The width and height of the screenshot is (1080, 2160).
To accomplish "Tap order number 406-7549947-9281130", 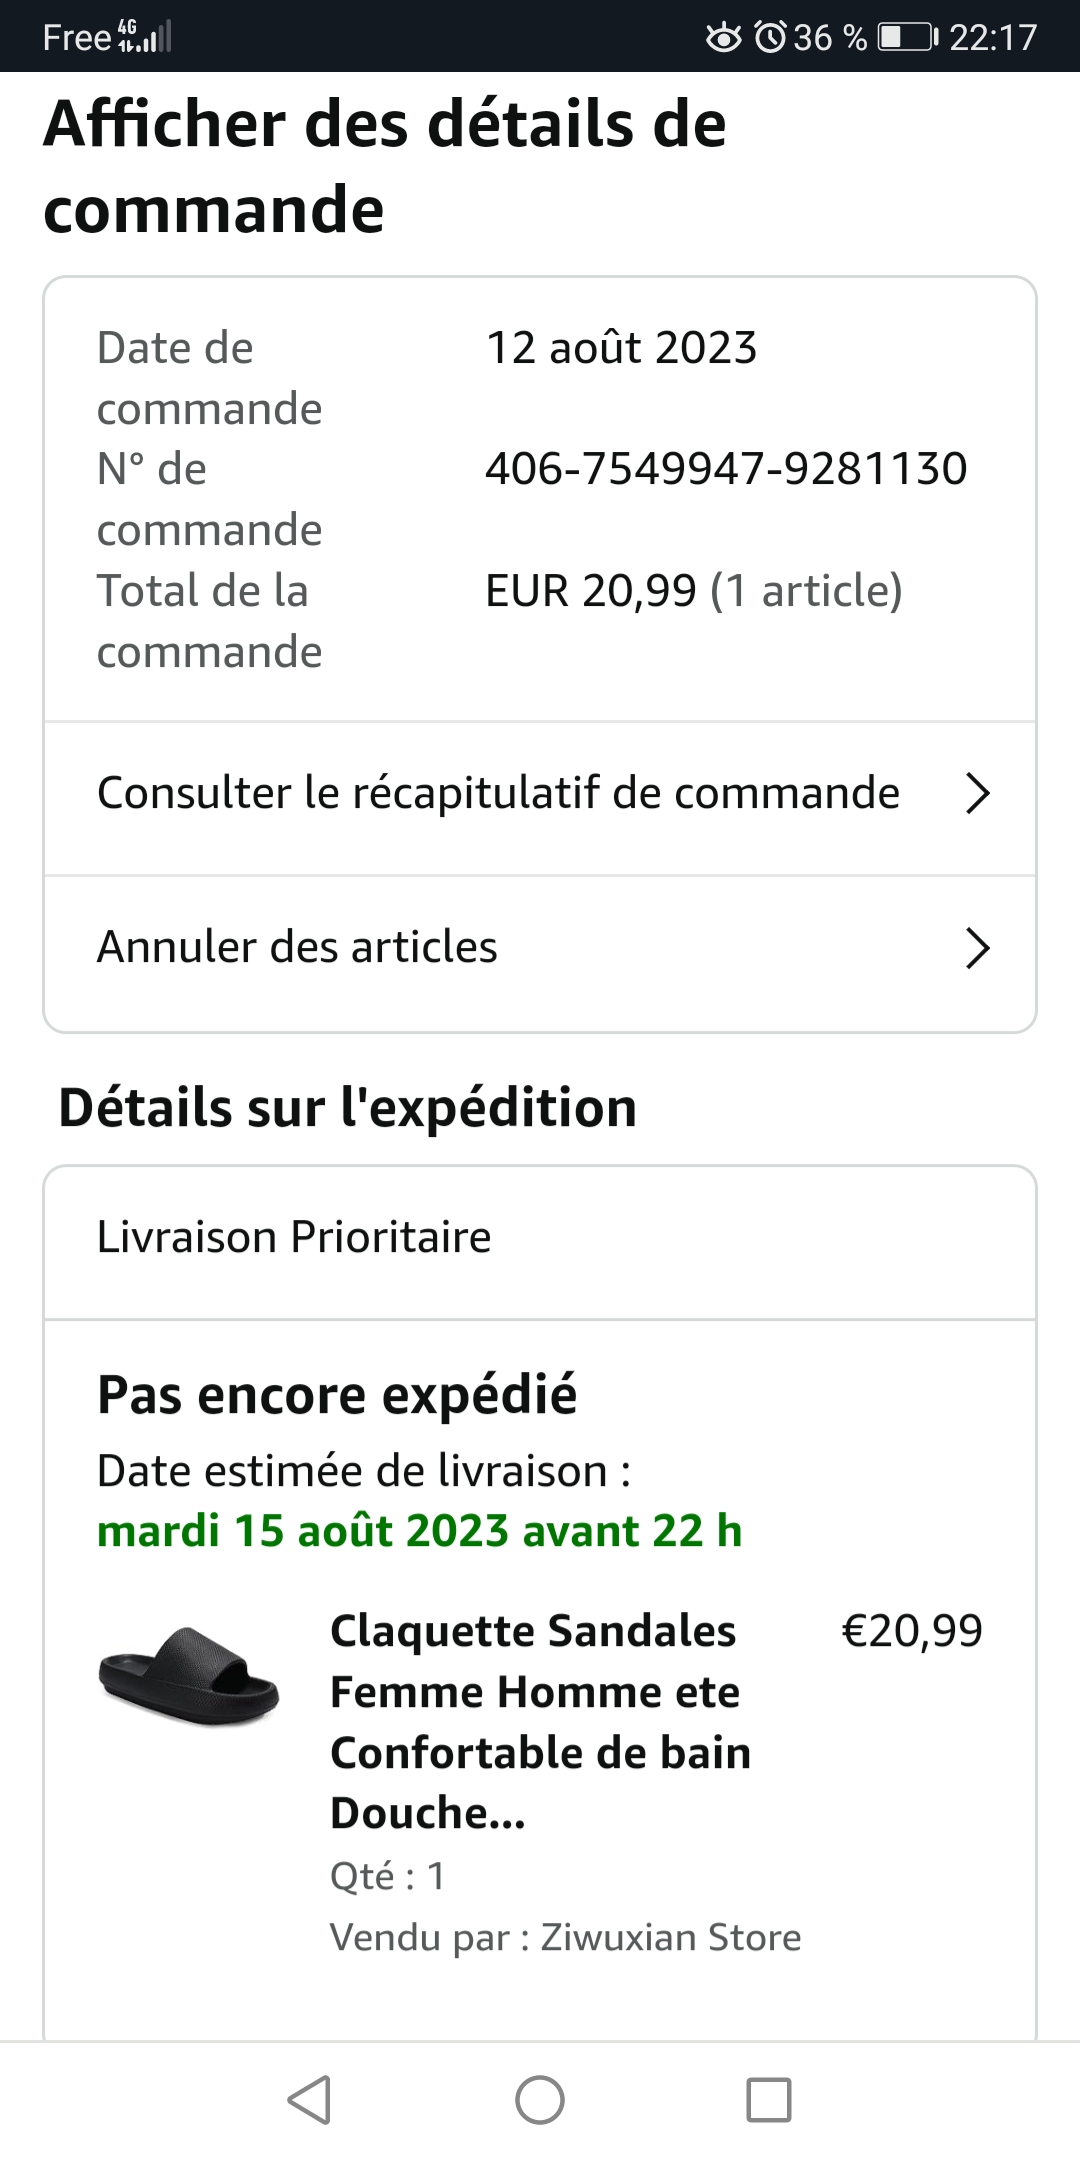I will (x=726, y=469).
